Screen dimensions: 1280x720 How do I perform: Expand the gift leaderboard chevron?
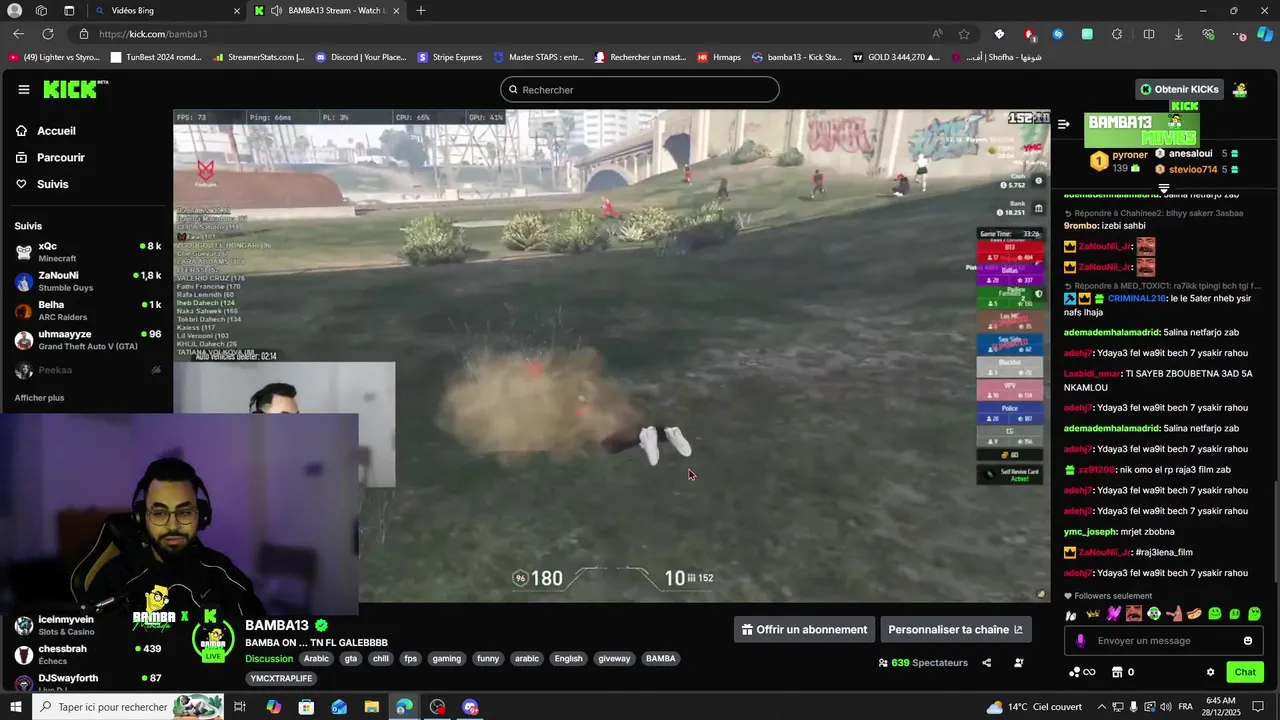tap(1164, 187)
